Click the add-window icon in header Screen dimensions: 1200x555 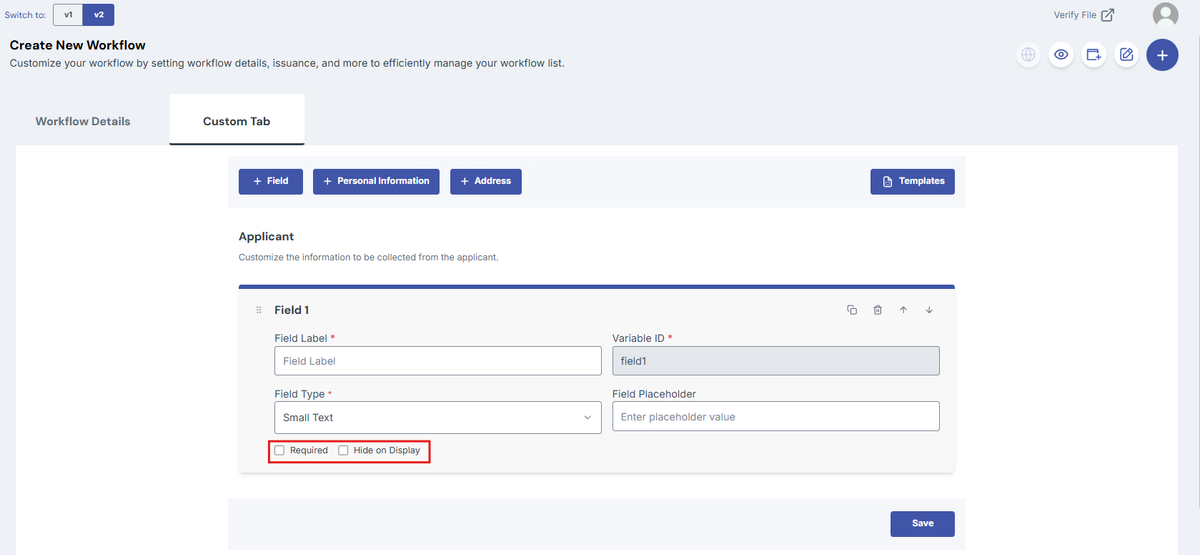(x=1094, y=55)
